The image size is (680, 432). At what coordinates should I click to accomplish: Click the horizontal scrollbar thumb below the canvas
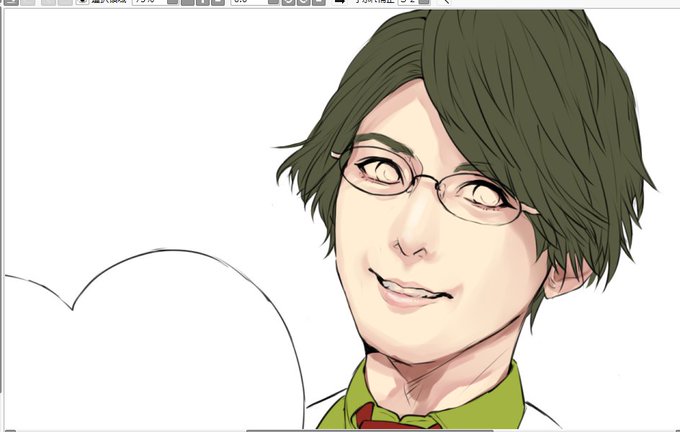pos(369,431)
